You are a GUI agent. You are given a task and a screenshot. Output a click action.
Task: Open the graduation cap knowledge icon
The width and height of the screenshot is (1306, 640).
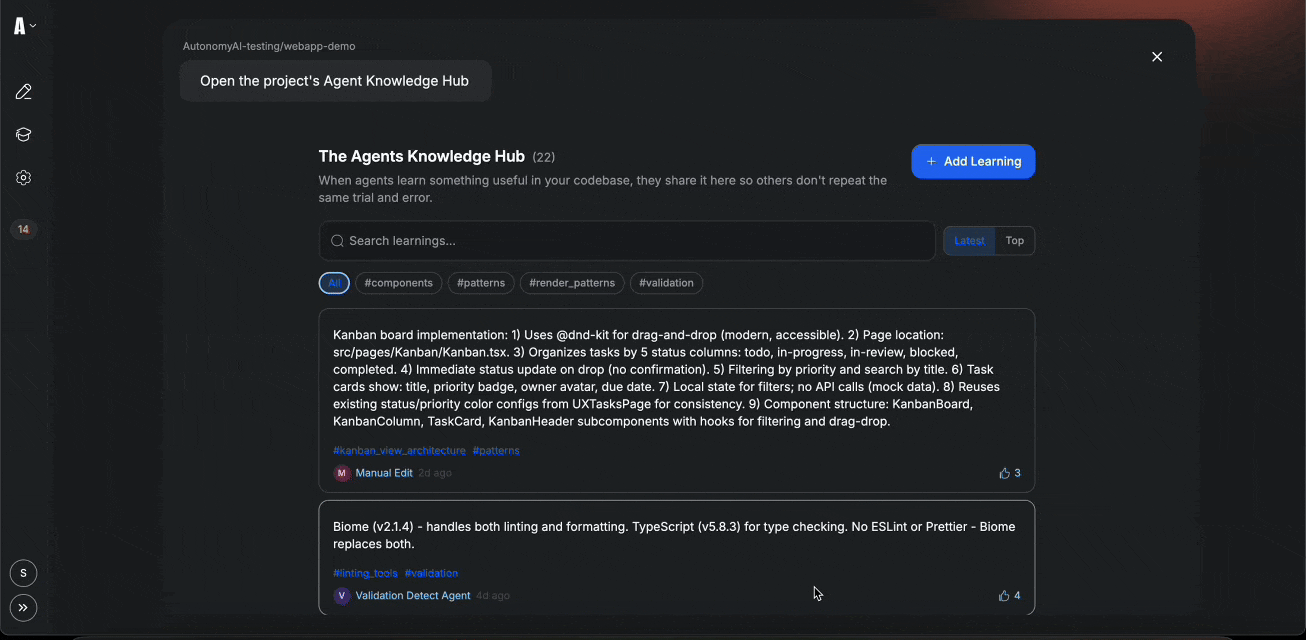click(24, 135)
